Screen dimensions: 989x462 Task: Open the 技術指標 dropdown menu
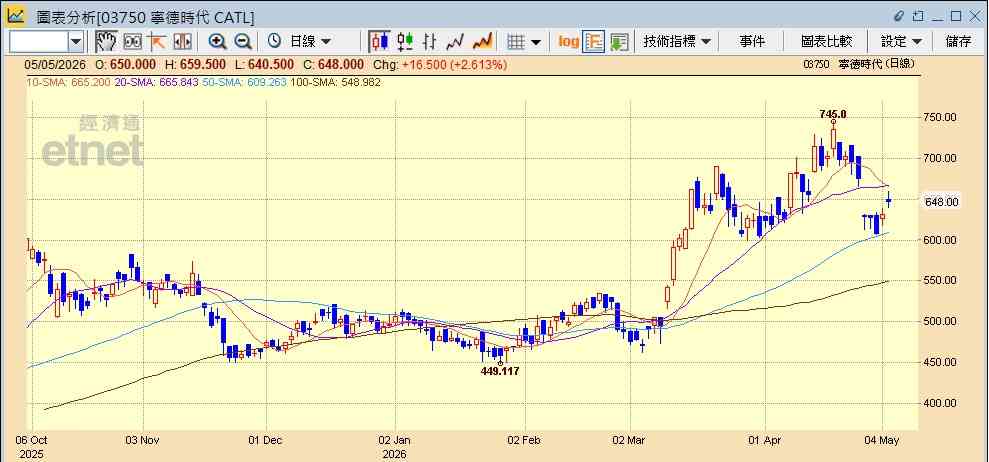tap(677, 42)
